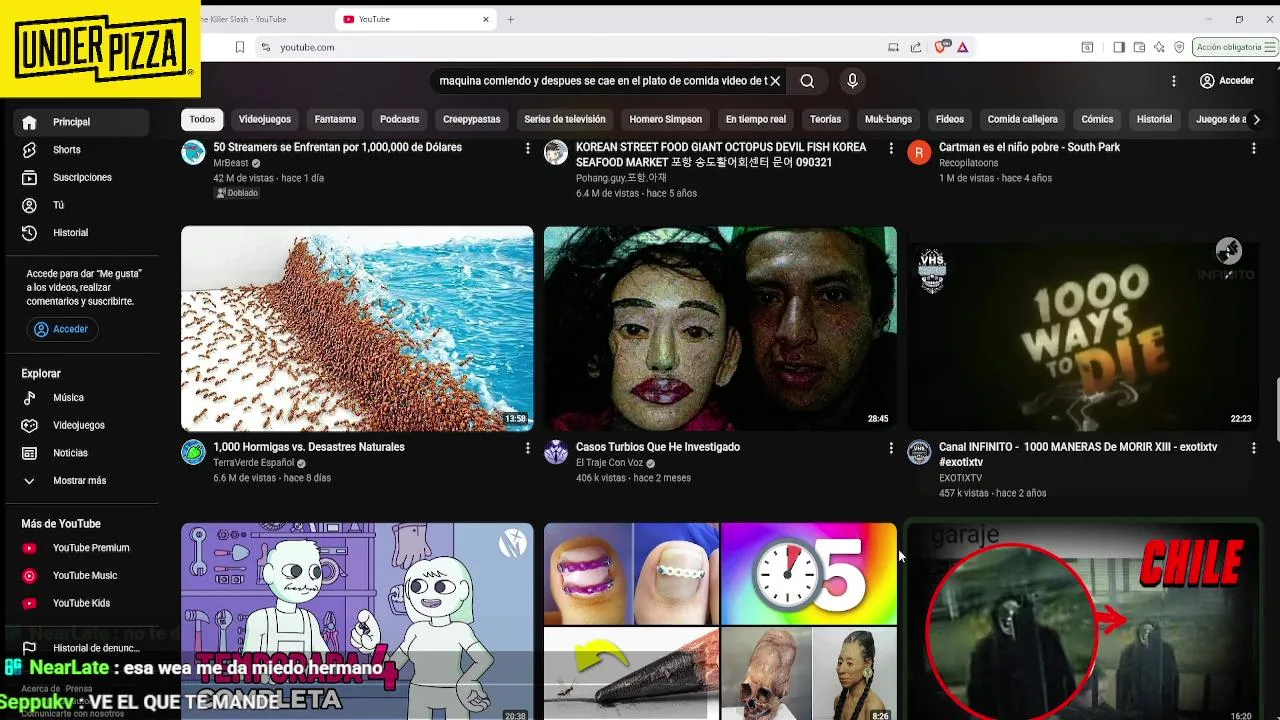The height and width of the screenshot is (720, 1280).
Task: Click the ants and waves thumbnail
Action: point(357,329)
